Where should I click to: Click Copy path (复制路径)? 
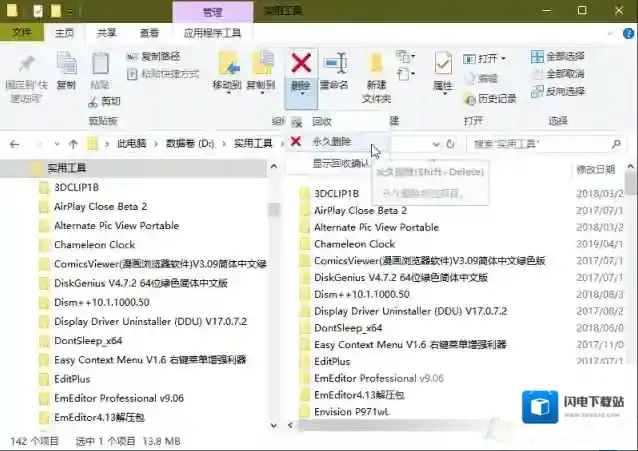click(153, 57)
